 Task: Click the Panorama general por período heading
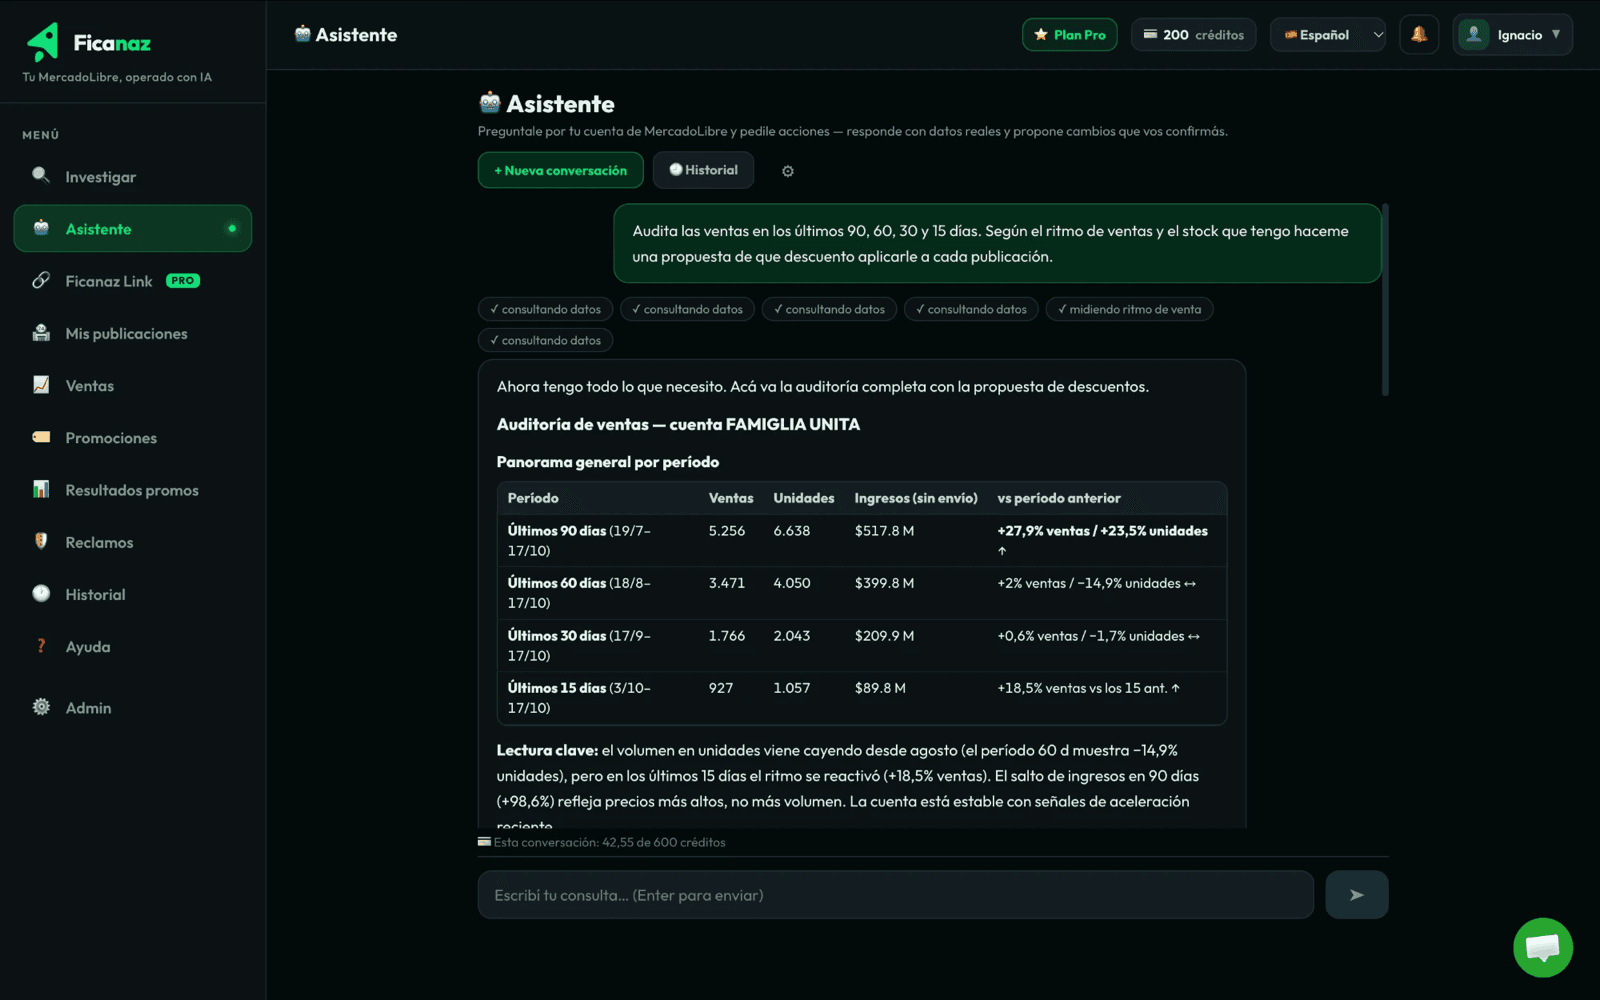click(x=608, y=462)
